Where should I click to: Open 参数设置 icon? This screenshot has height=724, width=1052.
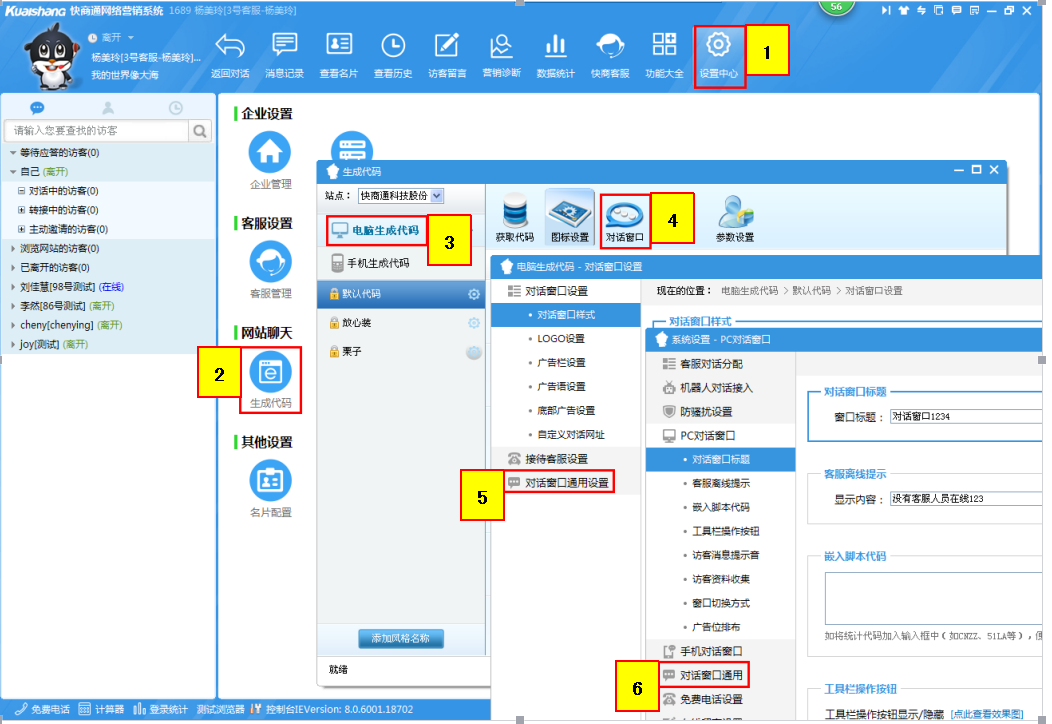pos(735,219)
